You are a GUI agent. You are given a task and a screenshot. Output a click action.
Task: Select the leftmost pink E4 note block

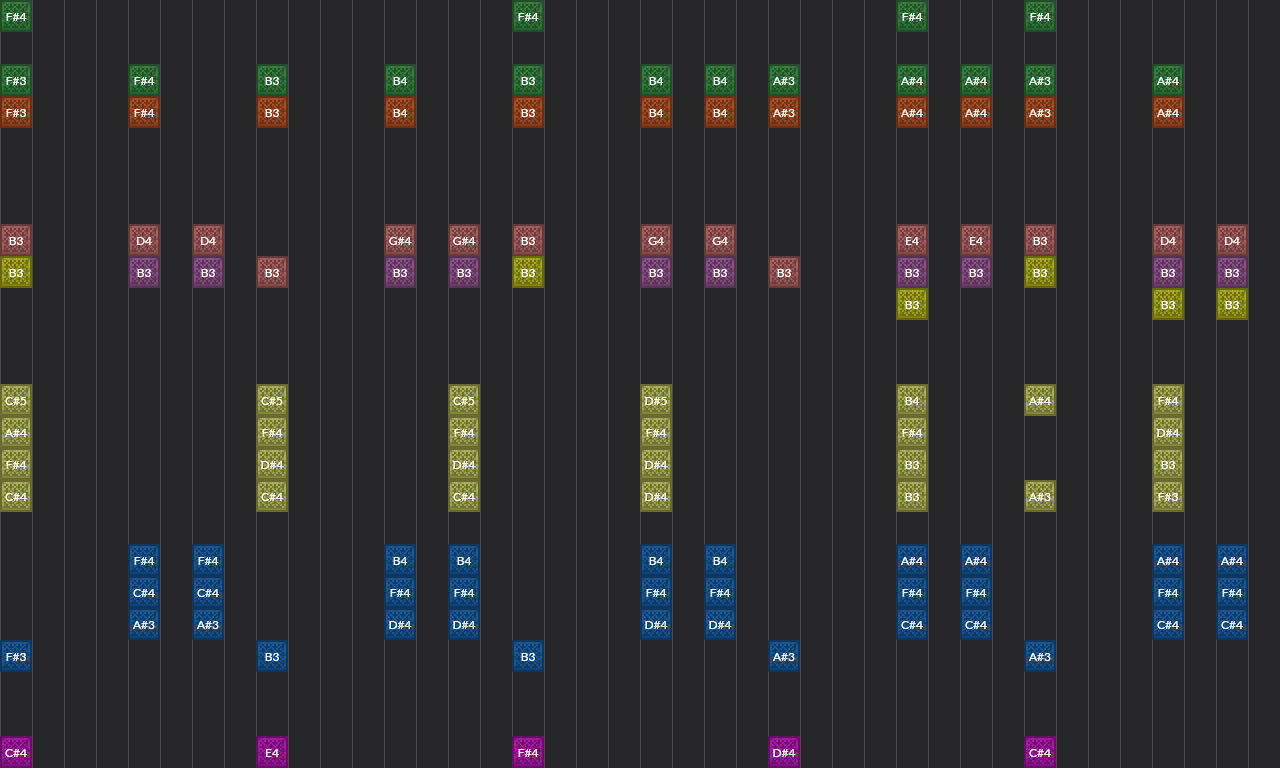912,240
